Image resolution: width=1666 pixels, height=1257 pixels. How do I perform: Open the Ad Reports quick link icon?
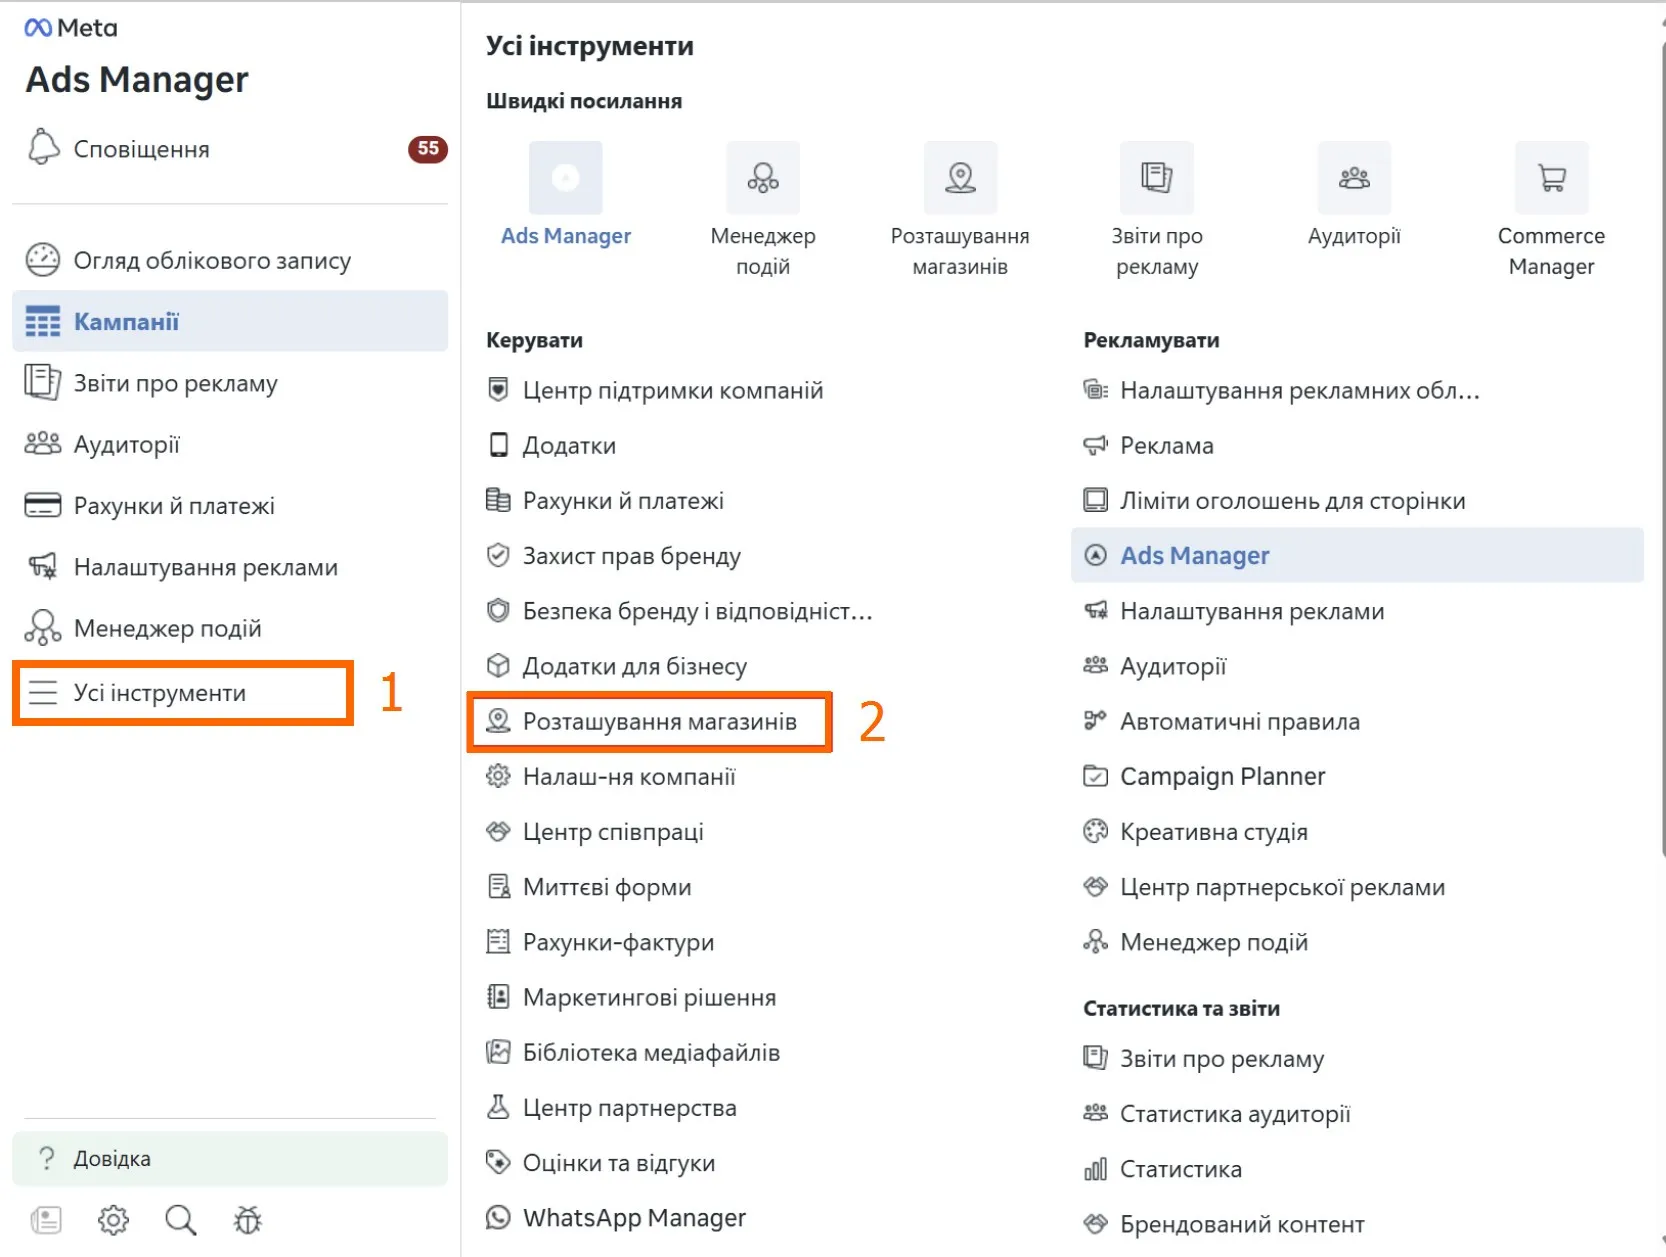(1157, 178)
